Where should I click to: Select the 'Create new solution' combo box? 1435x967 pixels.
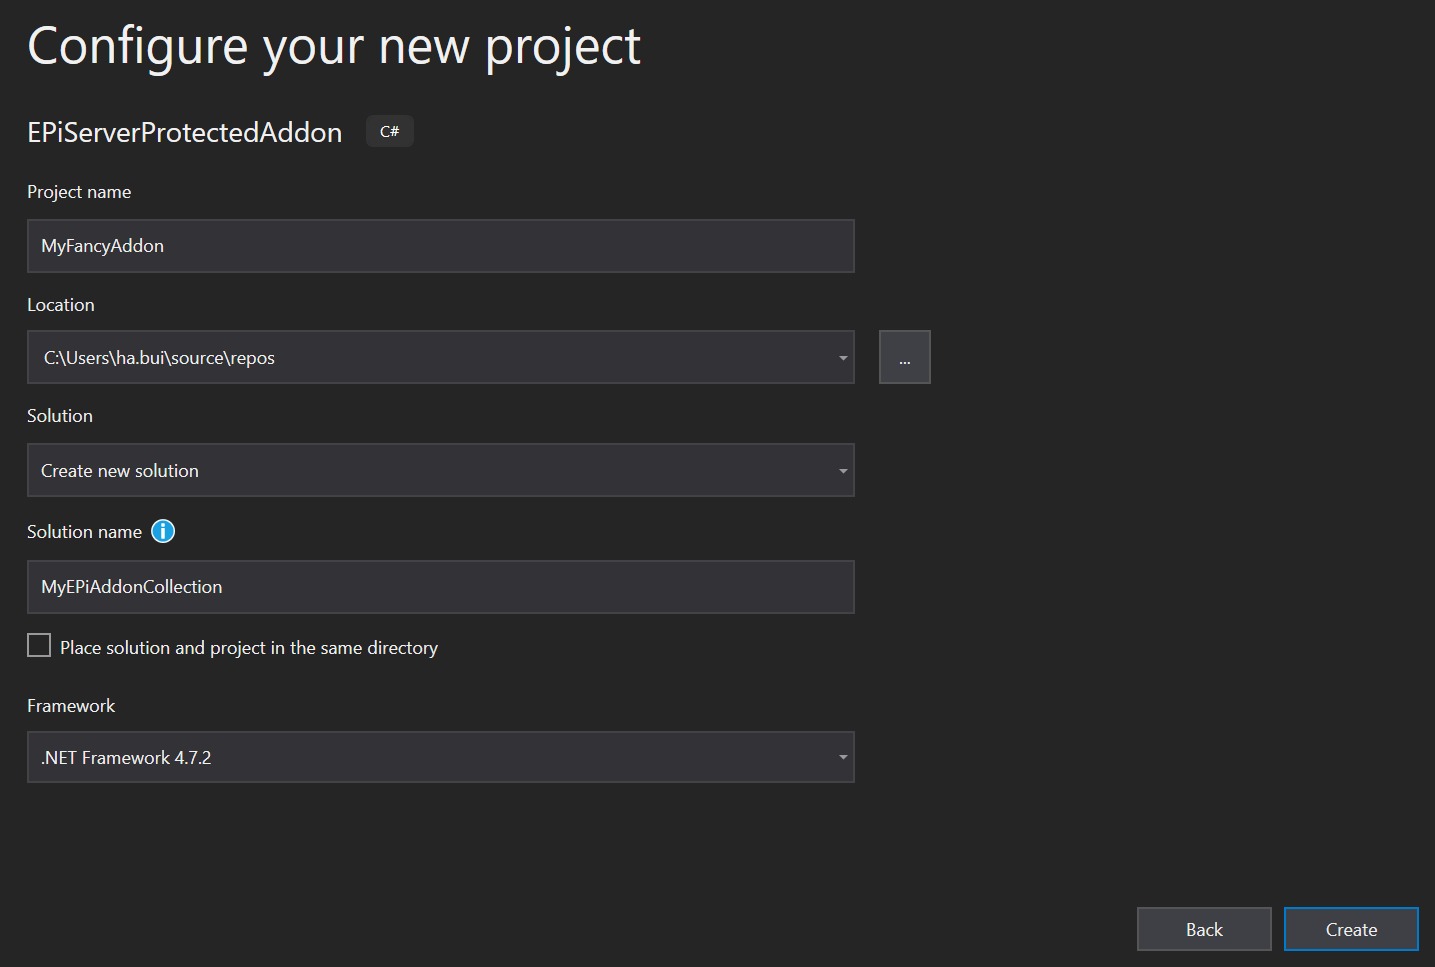(x=430, y=471)
